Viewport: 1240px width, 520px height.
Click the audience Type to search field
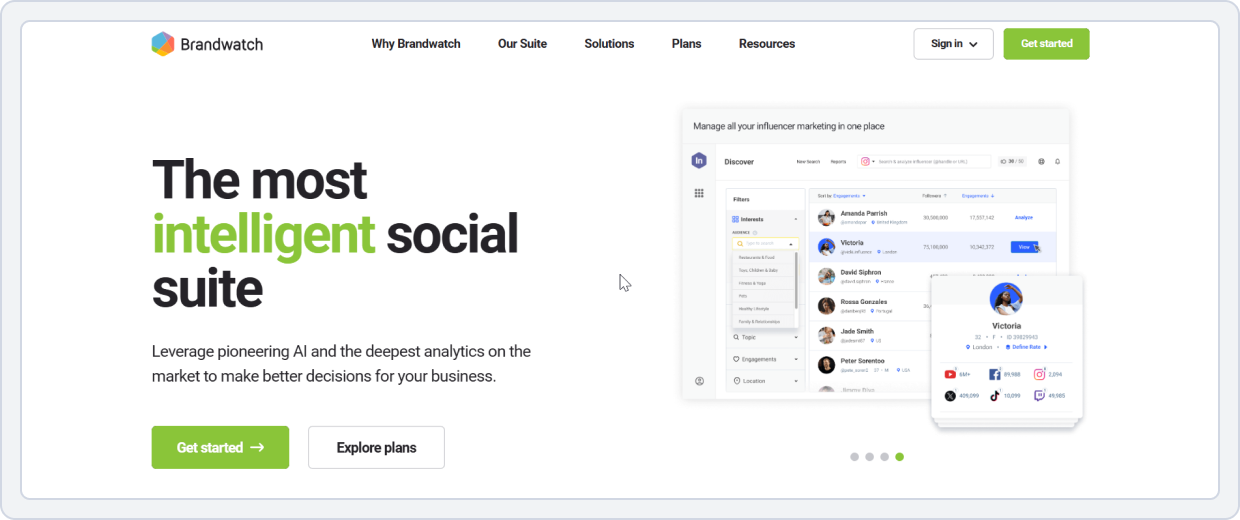click(x=765, y=243)
